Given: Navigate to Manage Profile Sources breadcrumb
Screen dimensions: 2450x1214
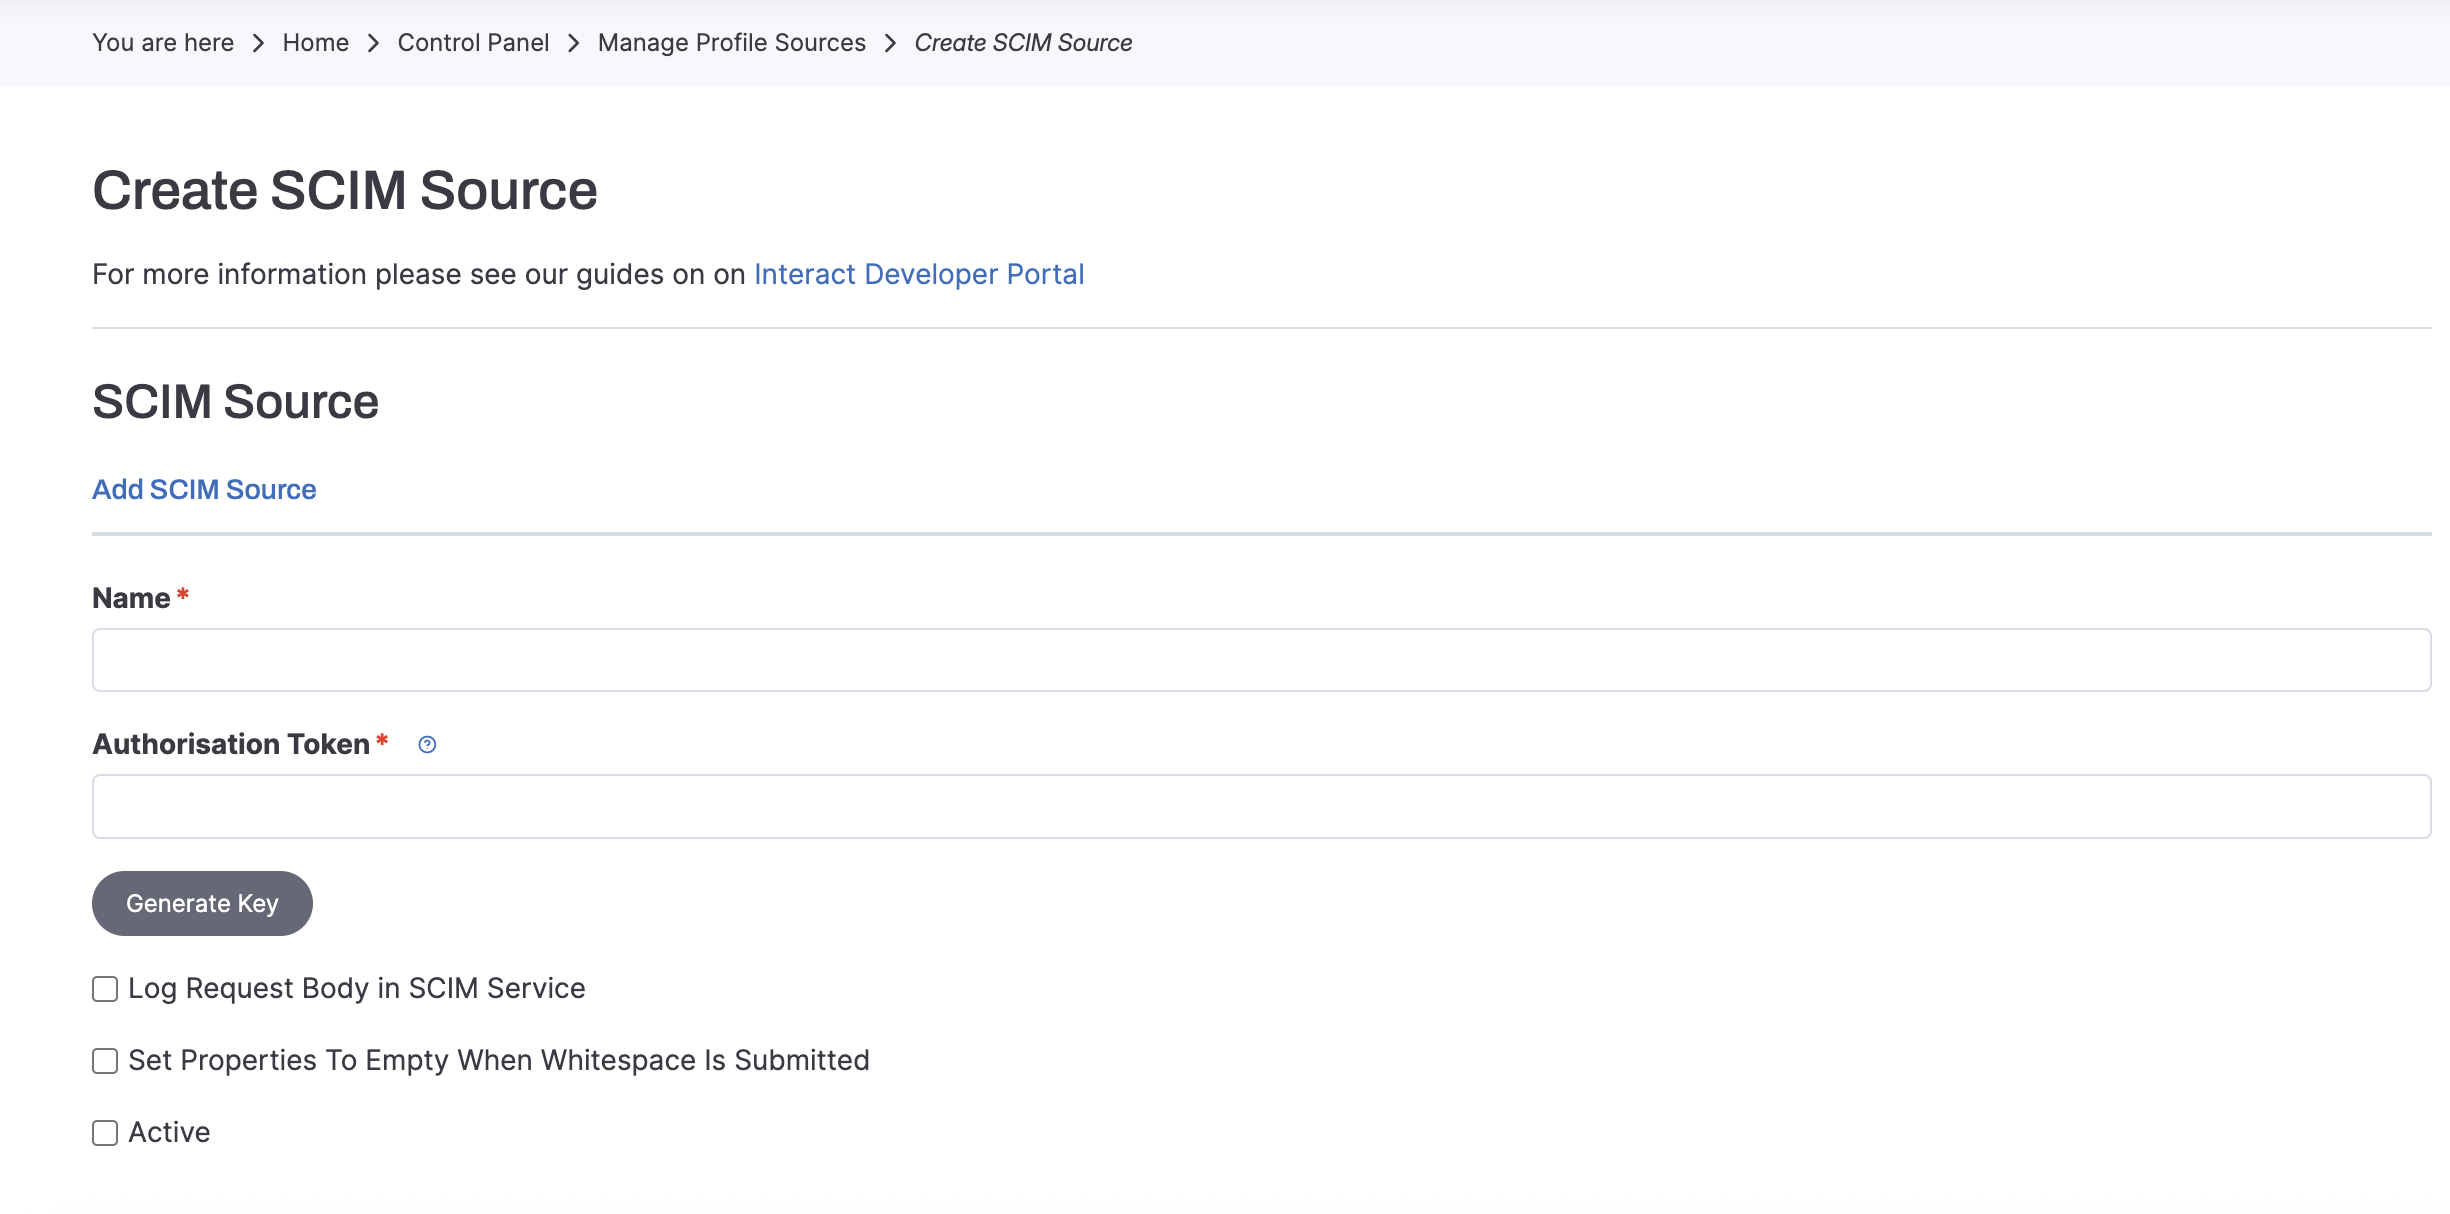Looking at the screenshot, I should 731,43.
